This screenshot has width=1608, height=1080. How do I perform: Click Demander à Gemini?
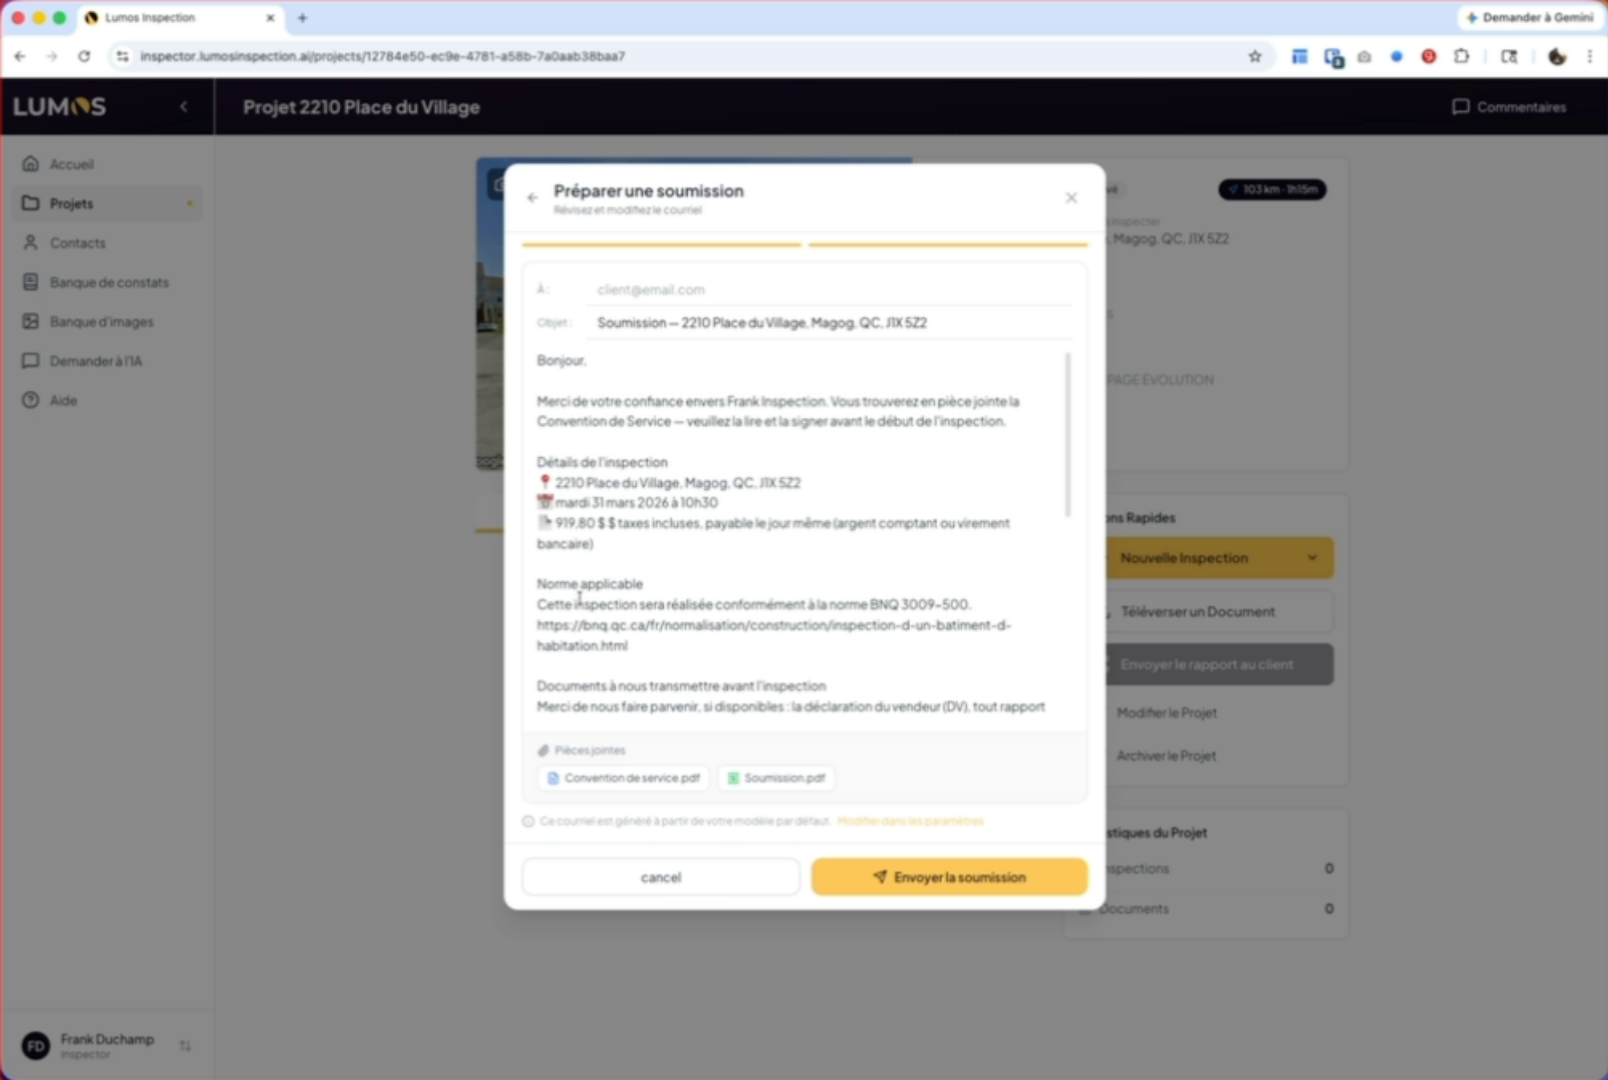(1530, 18)
